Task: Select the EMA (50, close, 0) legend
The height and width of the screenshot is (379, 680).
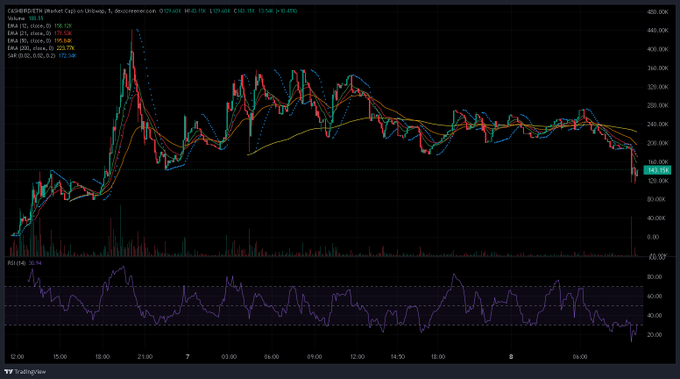Action: click(x=40, y=40)
